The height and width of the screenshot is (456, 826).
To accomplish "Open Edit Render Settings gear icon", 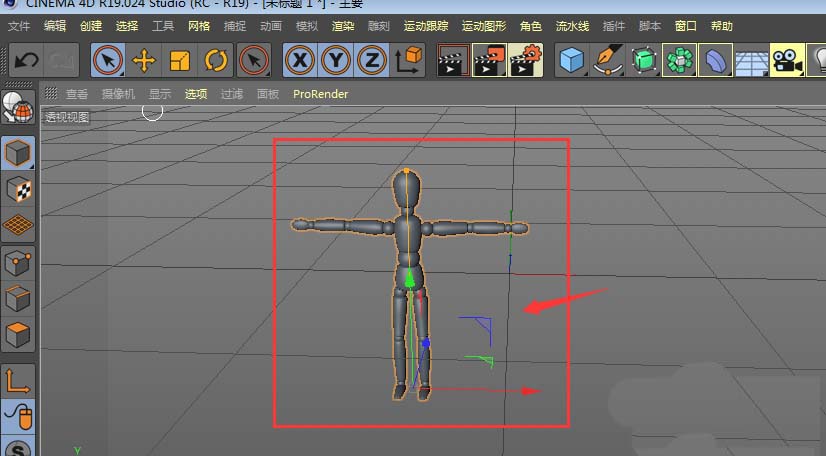I will coord(525,61).
